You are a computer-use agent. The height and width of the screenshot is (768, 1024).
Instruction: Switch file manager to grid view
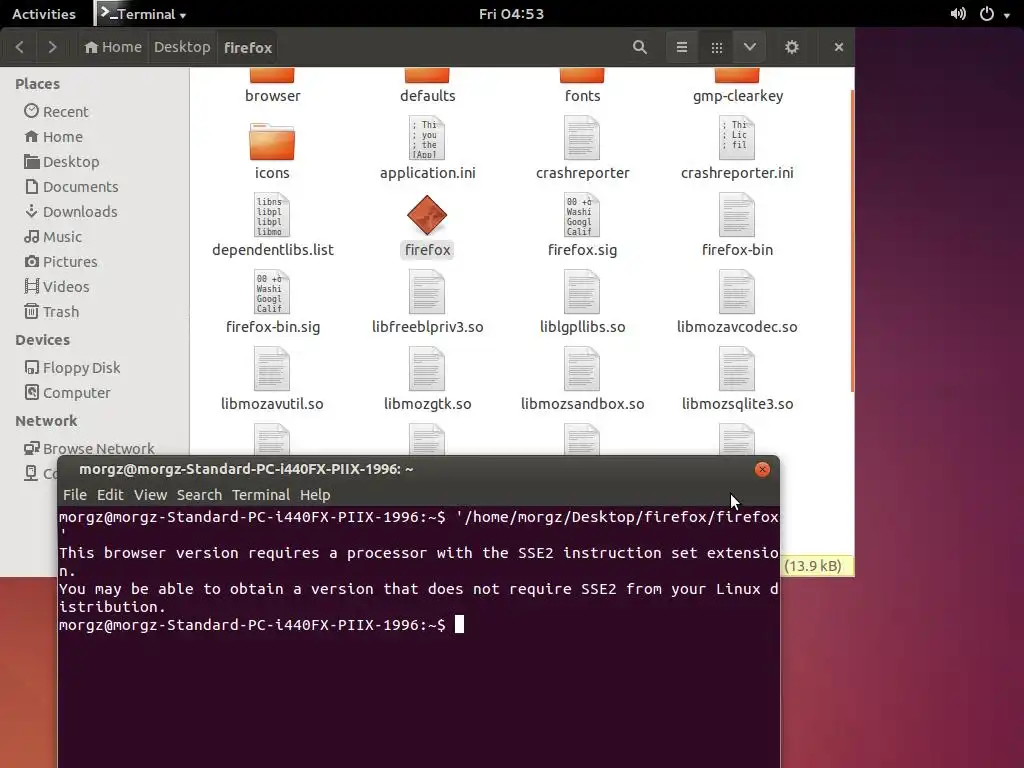pos(716,47)
